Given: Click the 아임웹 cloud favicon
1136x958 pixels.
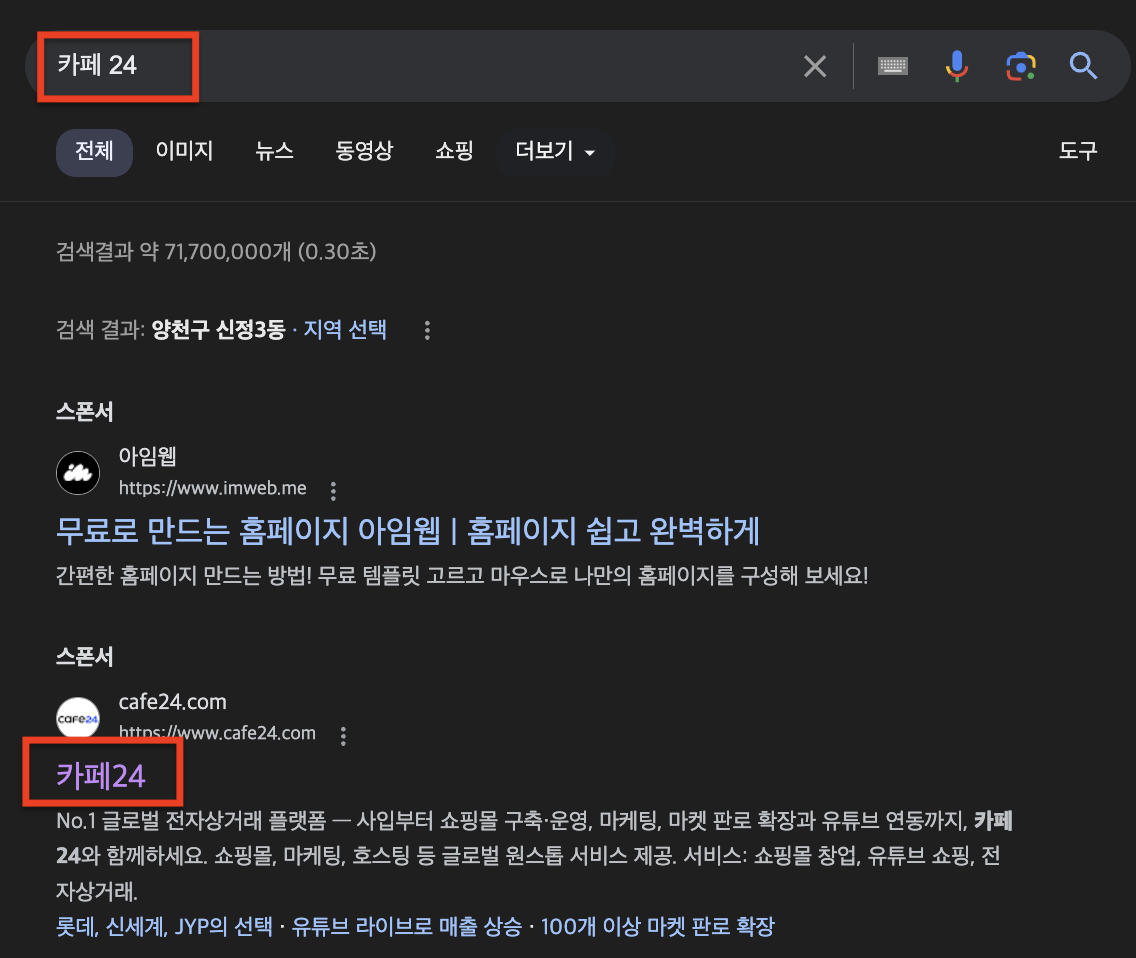Looking at the screenshot, I should pos(78,472).
